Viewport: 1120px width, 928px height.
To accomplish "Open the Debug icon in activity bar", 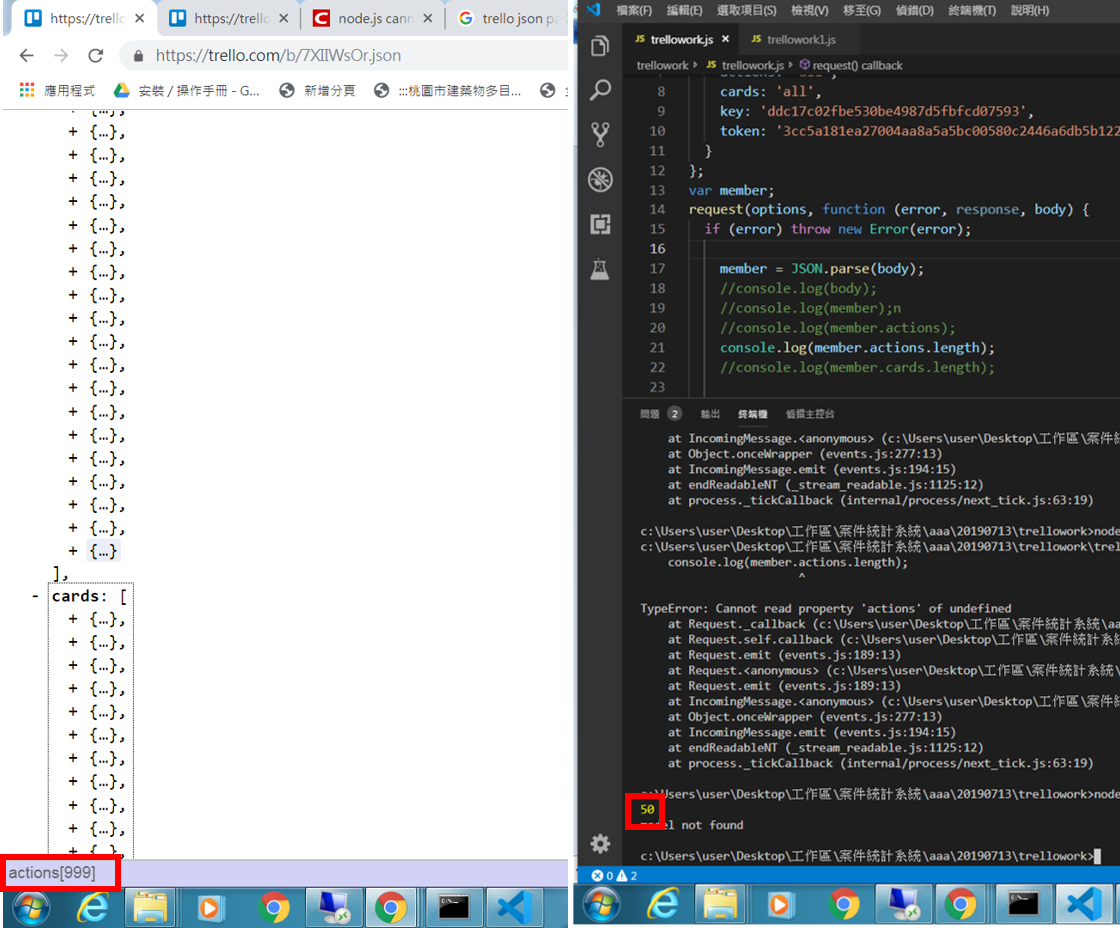I will (600, 179).
